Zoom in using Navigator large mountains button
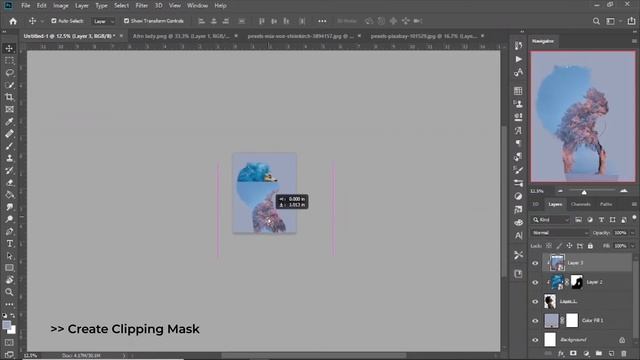 624,191
